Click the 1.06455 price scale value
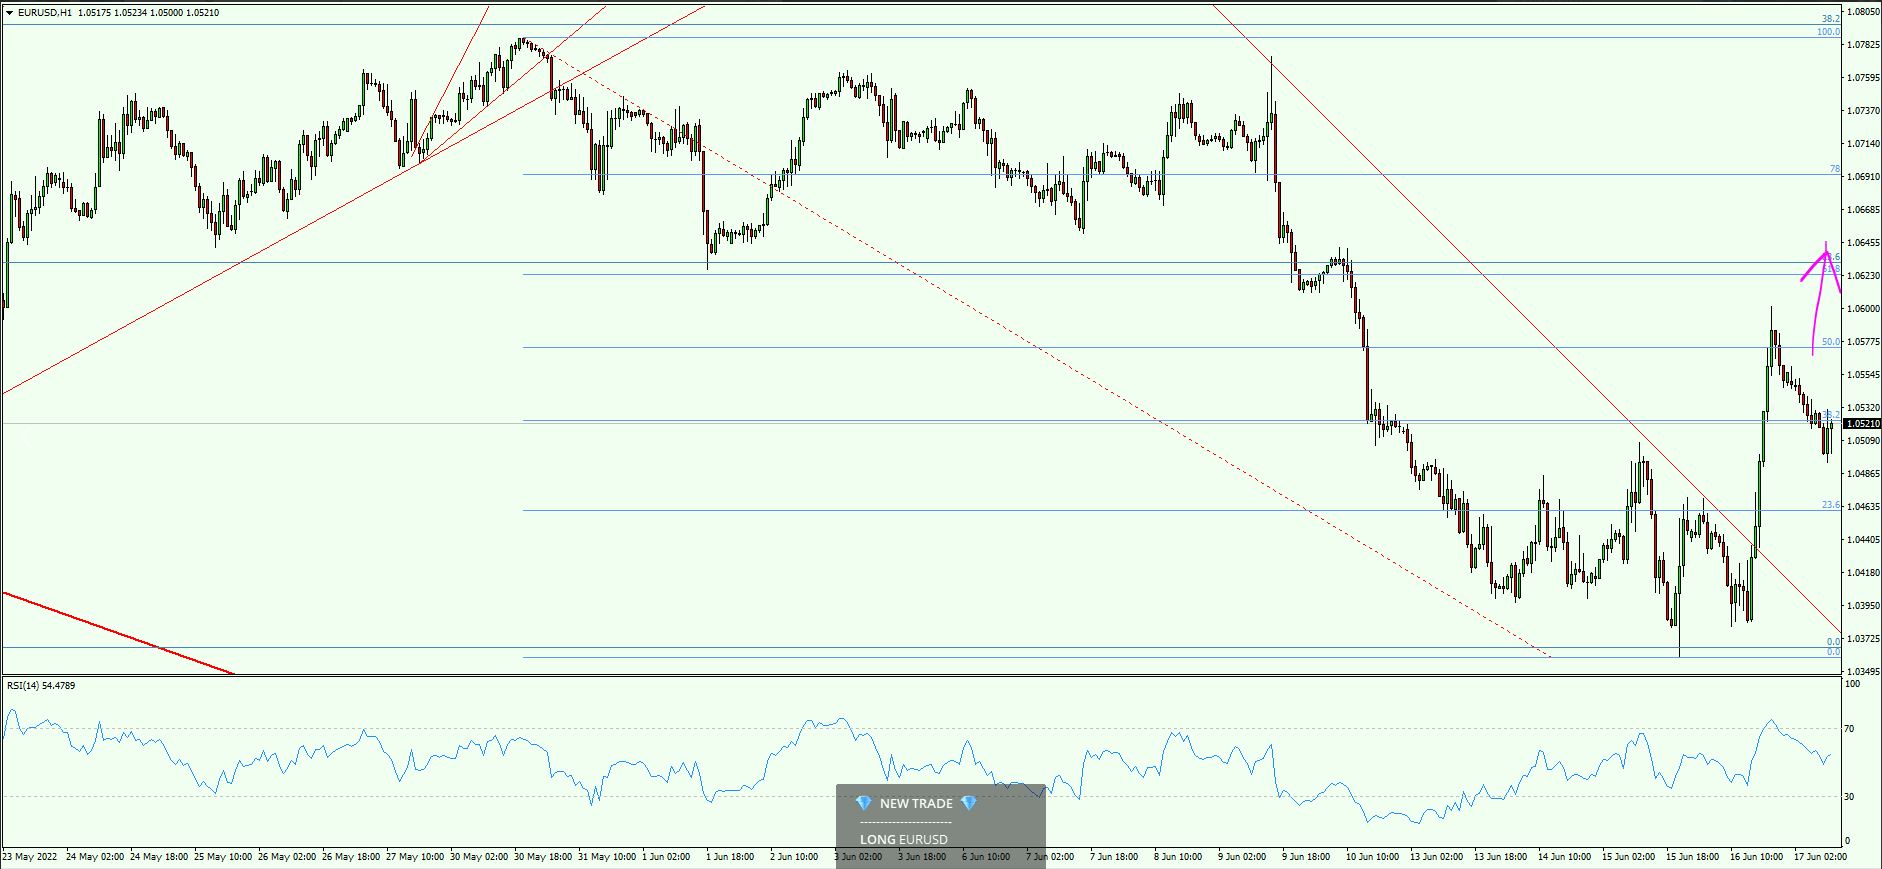 (x=1863, y=243)
